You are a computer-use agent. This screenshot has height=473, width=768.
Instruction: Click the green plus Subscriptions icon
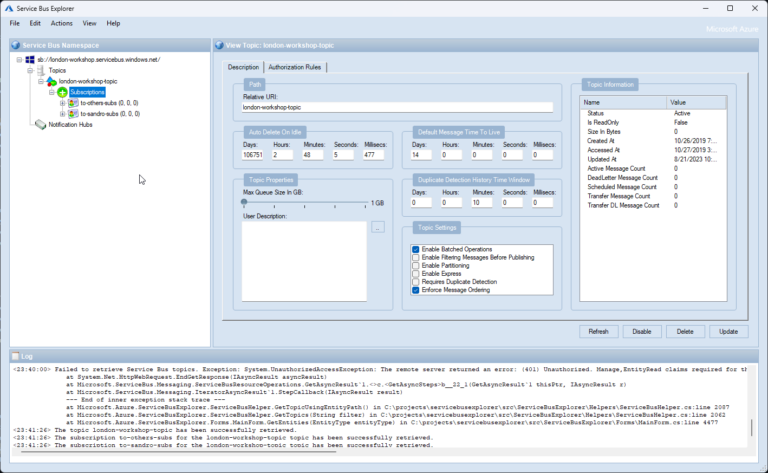63,92
